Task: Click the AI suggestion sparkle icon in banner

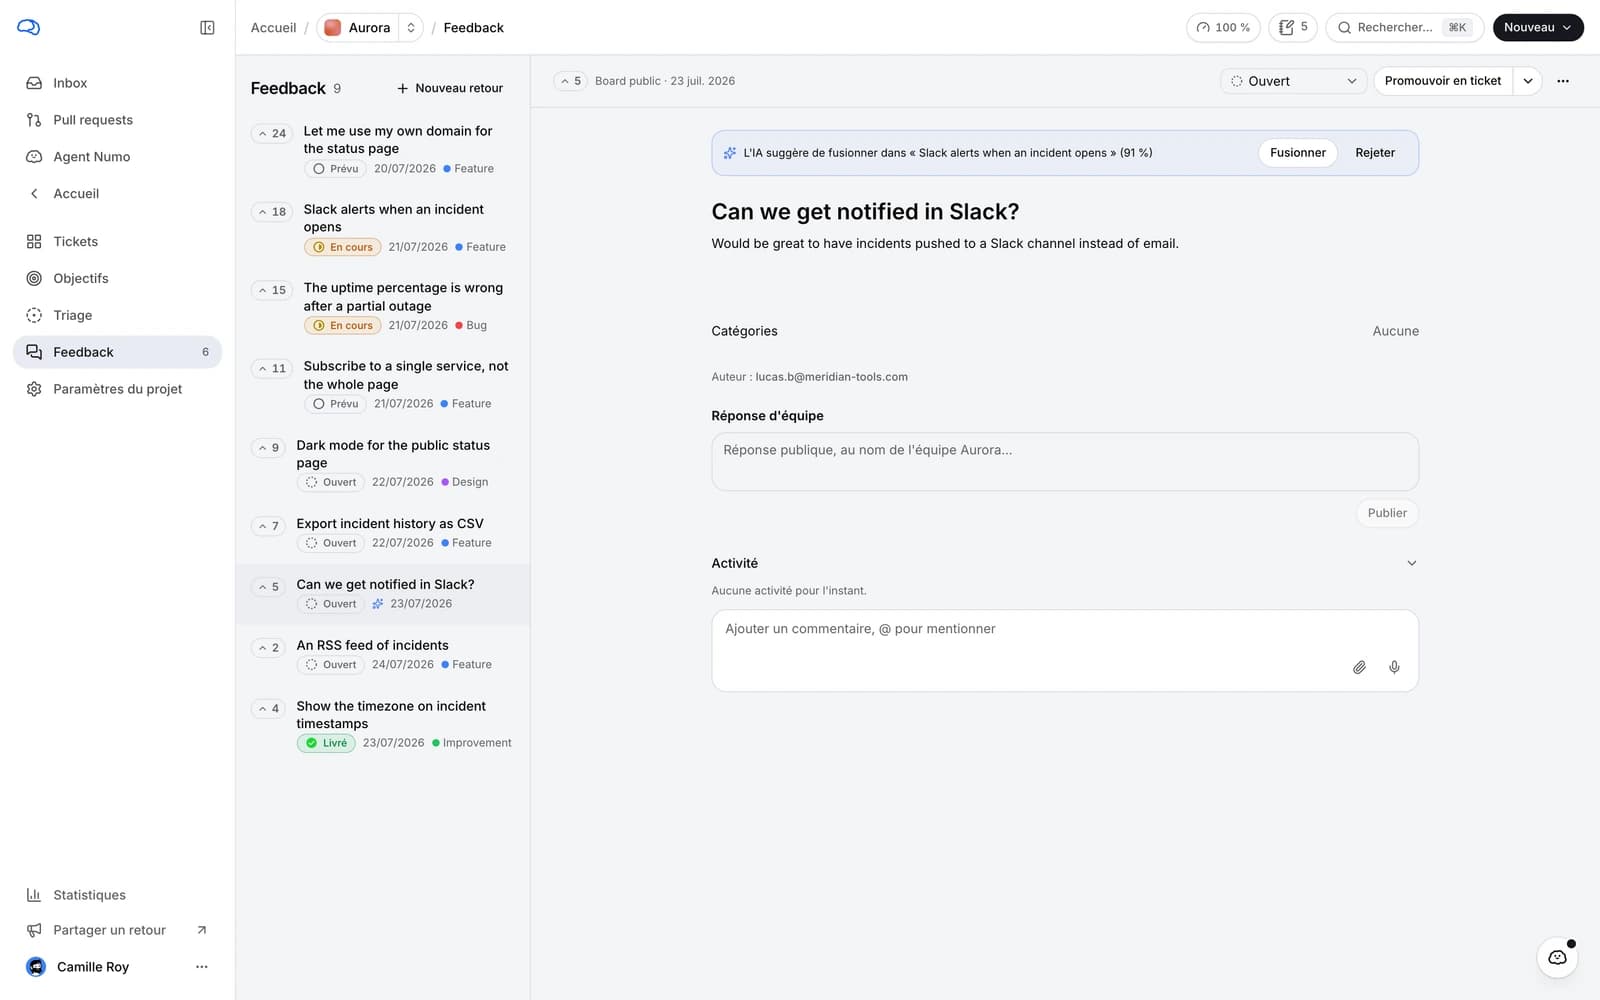Action: [730, 153]
